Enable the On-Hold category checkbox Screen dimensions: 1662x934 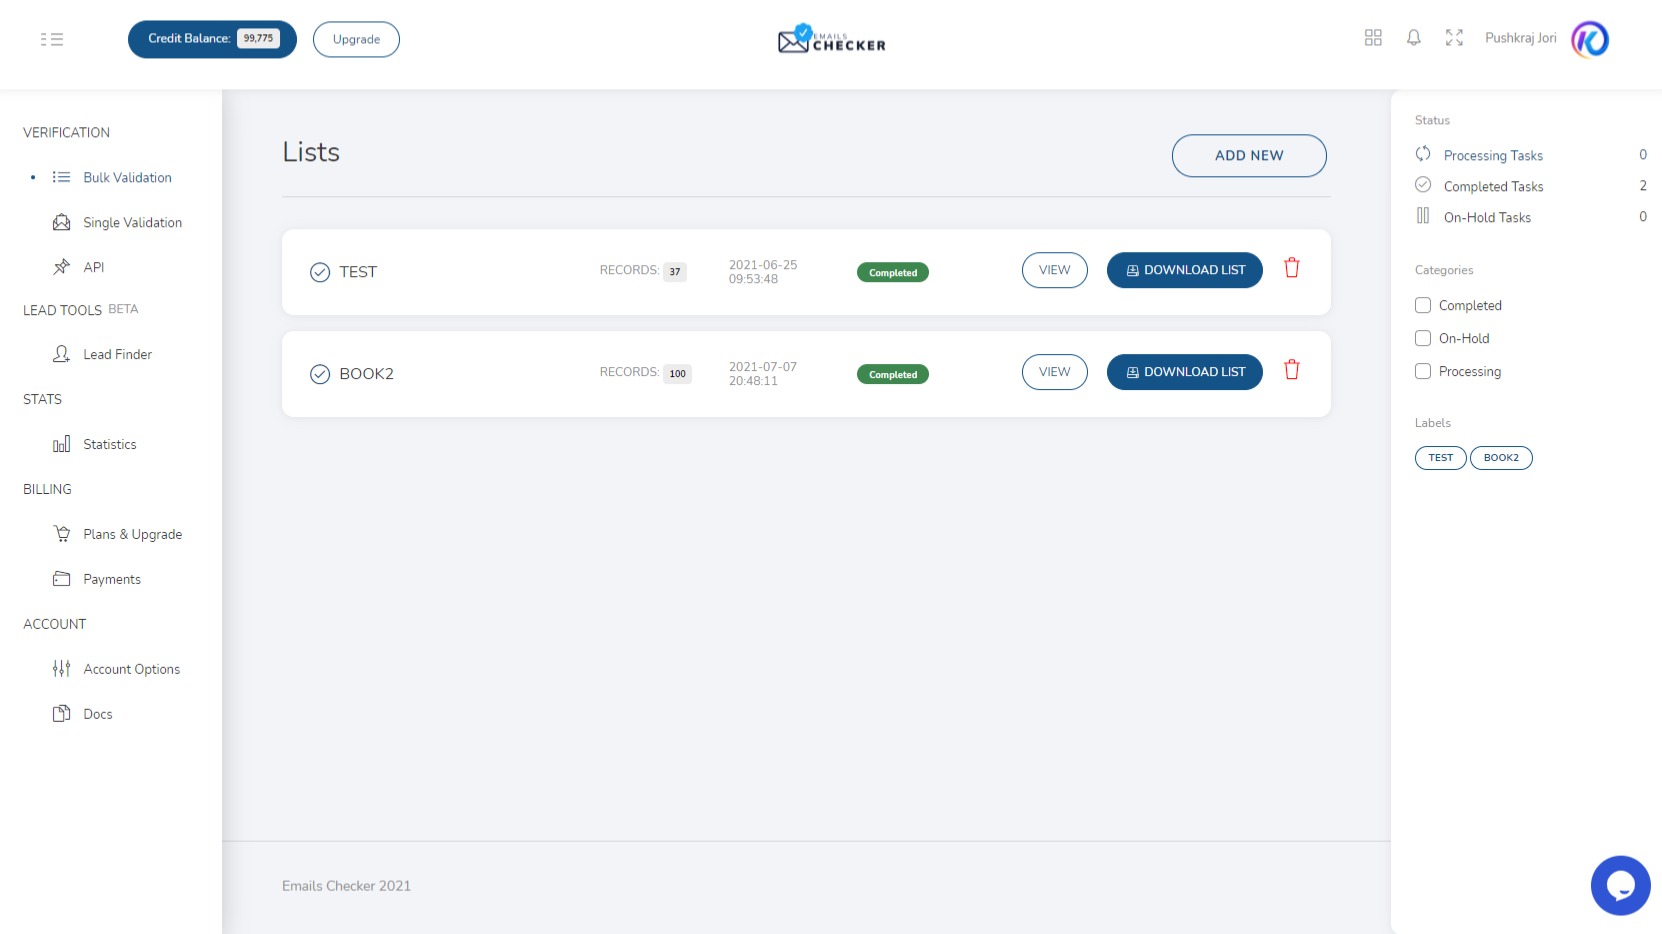(x=1423, y=338)
